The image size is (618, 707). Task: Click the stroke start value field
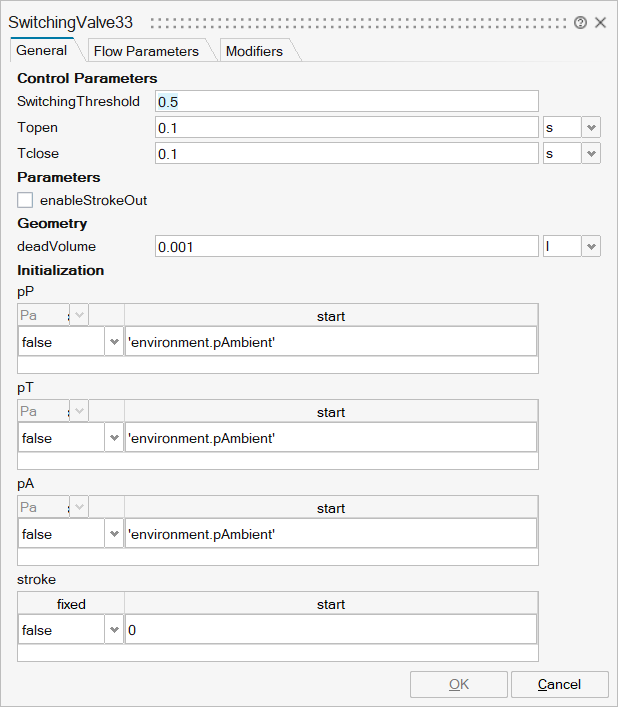click(x=330, y=630)
